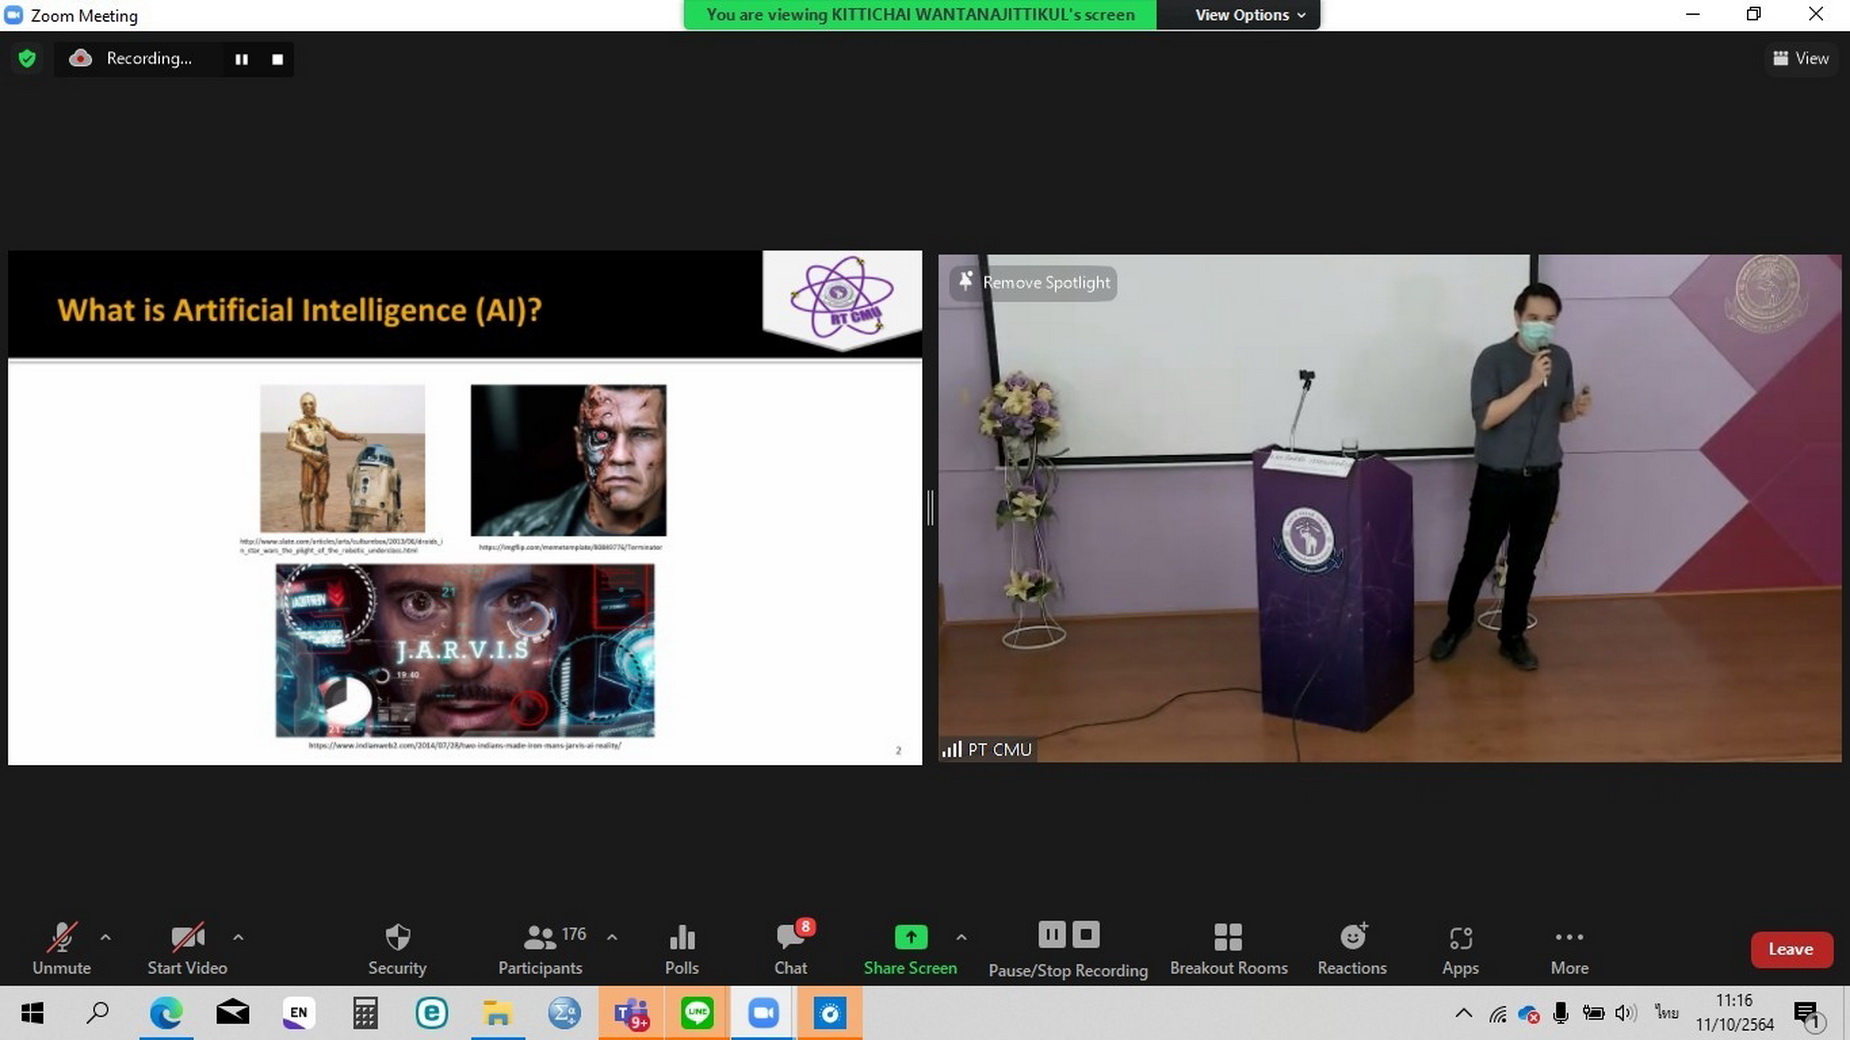
Task: Click the EN app icon in taskbar
Action: [298, 1013]
